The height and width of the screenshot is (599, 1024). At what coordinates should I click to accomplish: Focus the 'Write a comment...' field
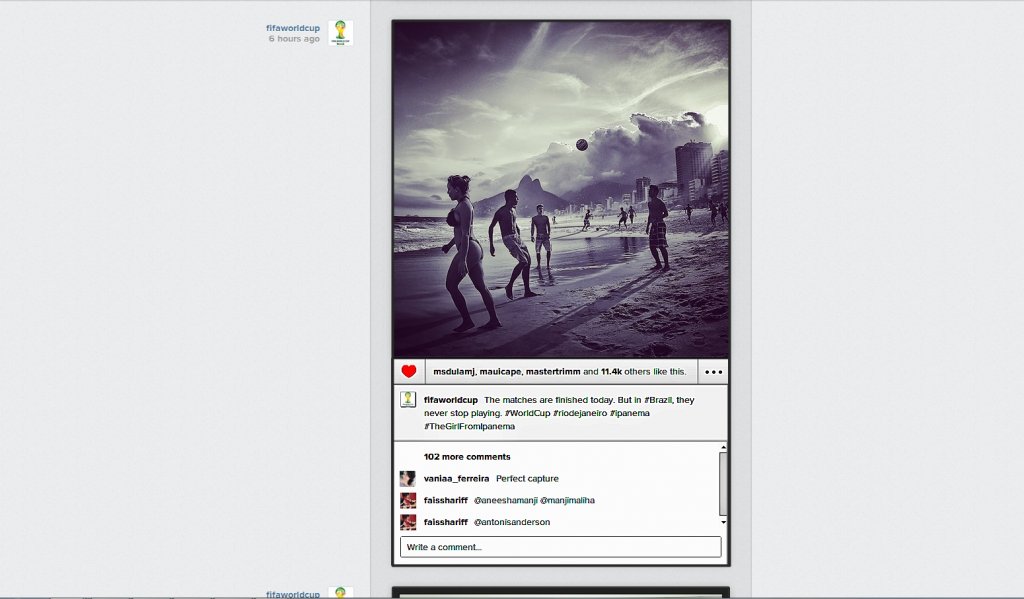[x=561, y=547]
